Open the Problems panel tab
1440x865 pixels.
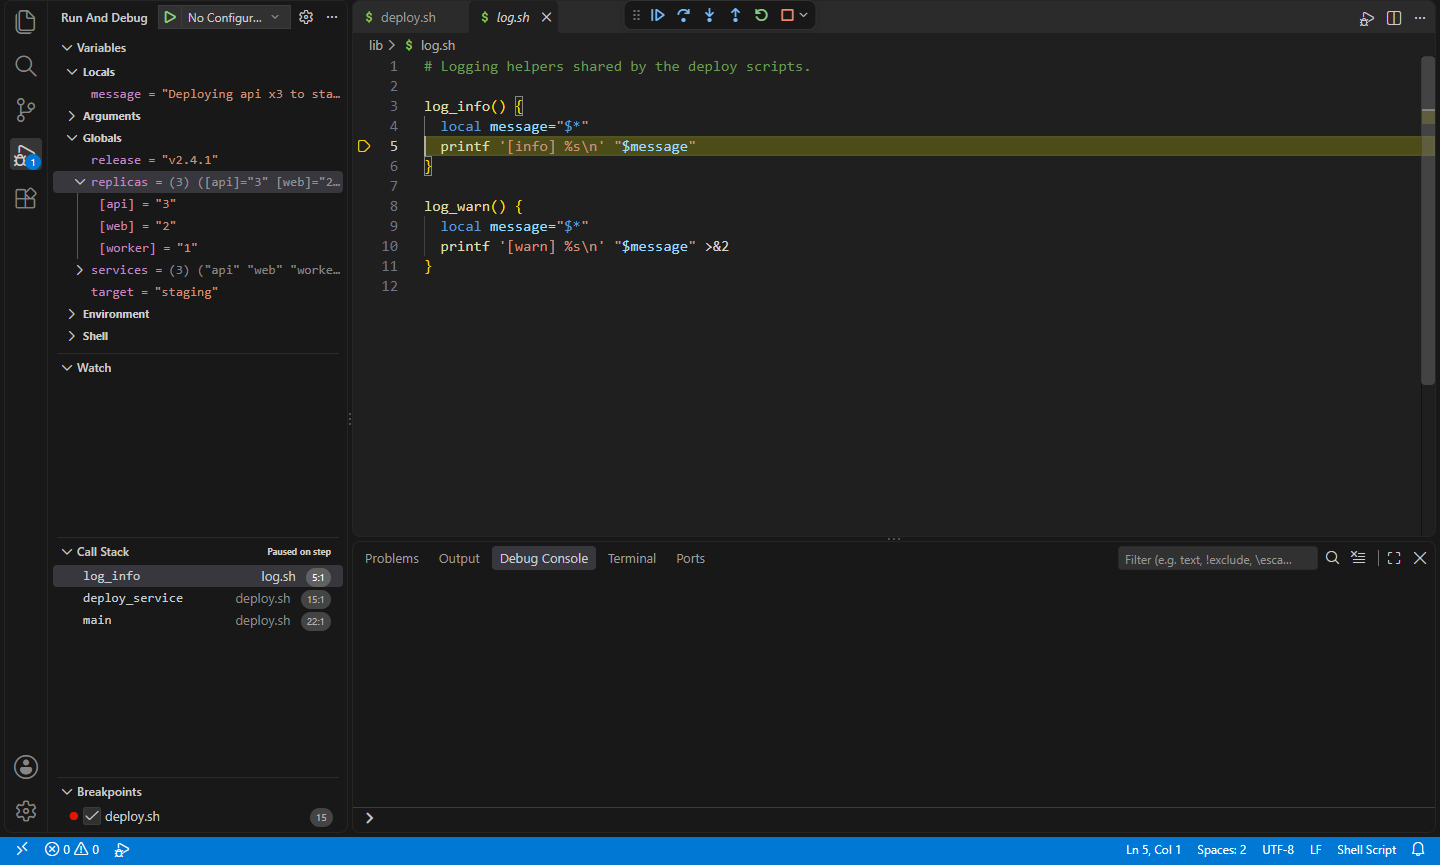point(392,558)
